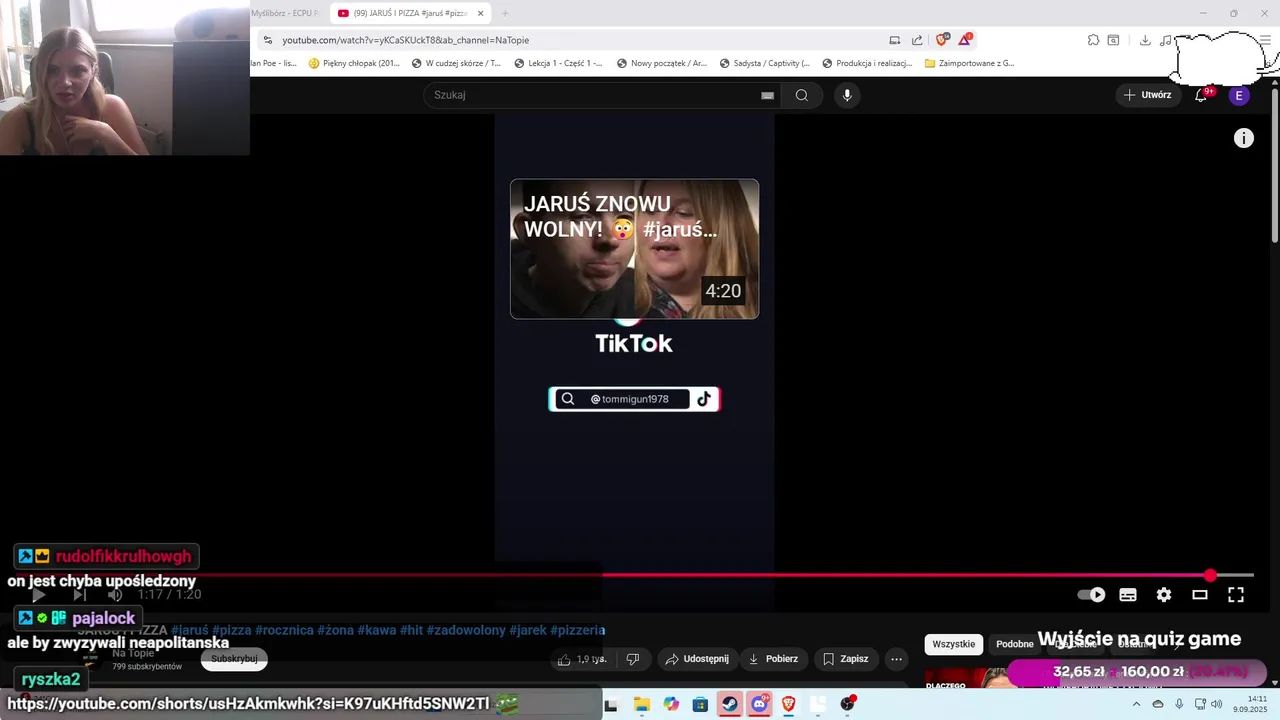Enter fullscreen video mode

click(1236, 594)
